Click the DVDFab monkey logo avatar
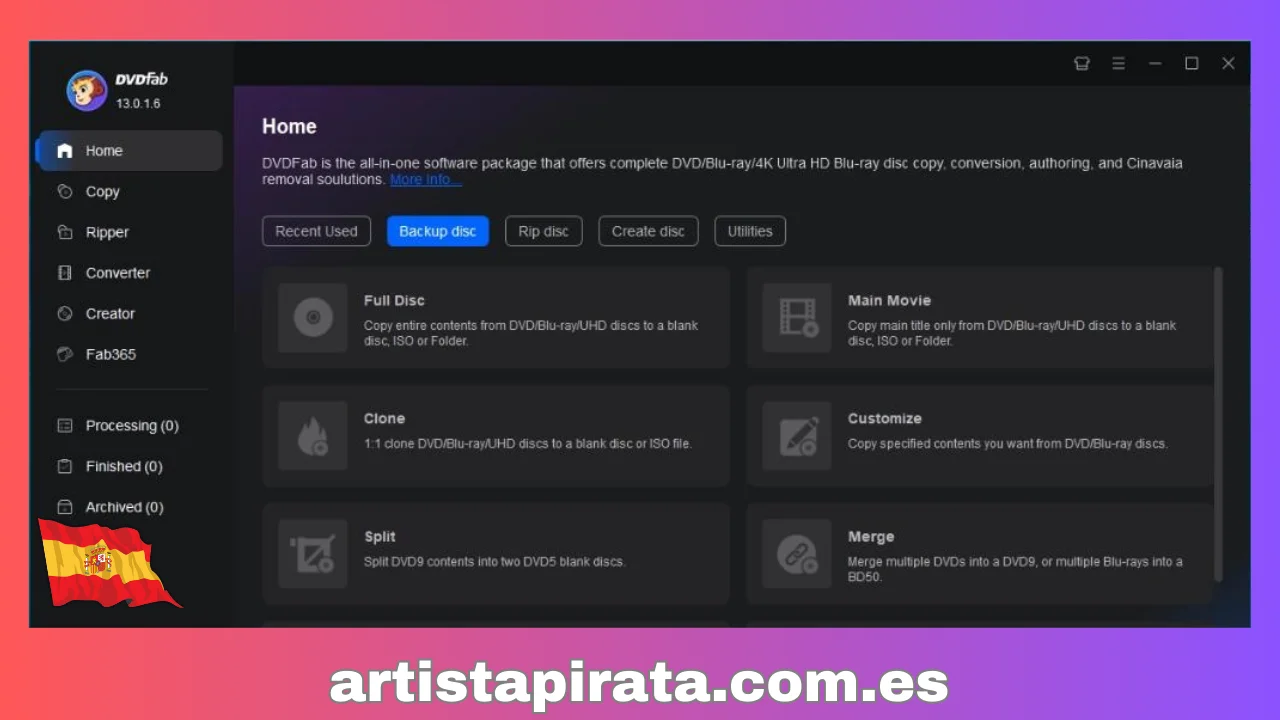This screenshot has height=720, width=1280. pyautogui.click(x=87, y=90)
